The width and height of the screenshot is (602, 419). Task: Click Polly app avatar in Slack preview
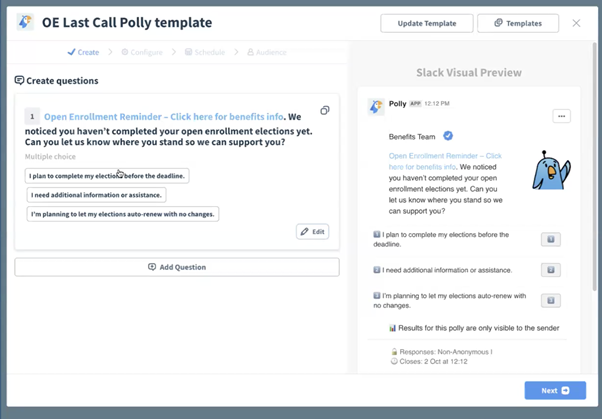pyautogui.click(x=376, y=107)
